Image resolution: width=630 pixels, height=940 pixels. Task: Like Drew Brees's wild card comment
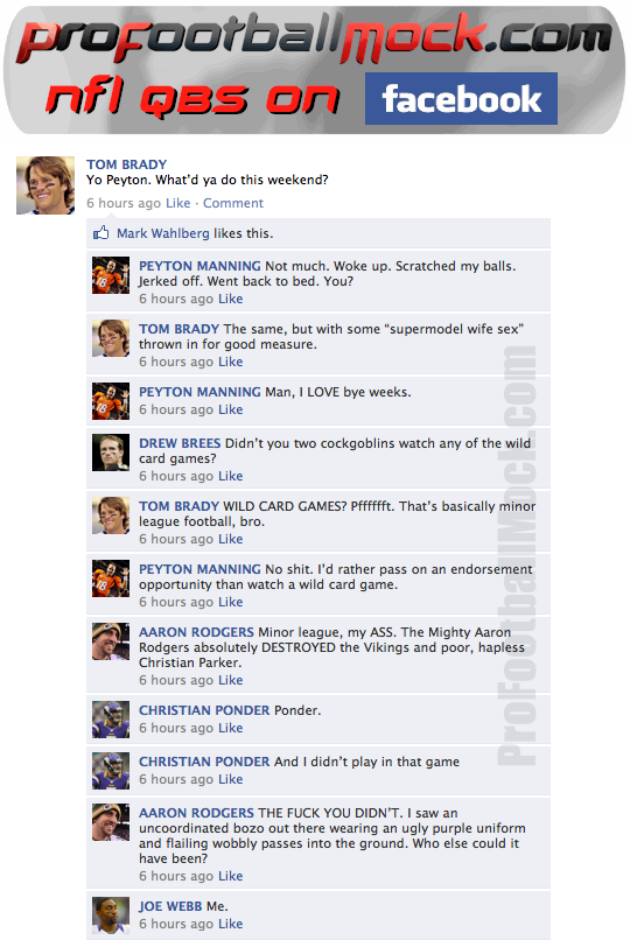coord(230,476)
